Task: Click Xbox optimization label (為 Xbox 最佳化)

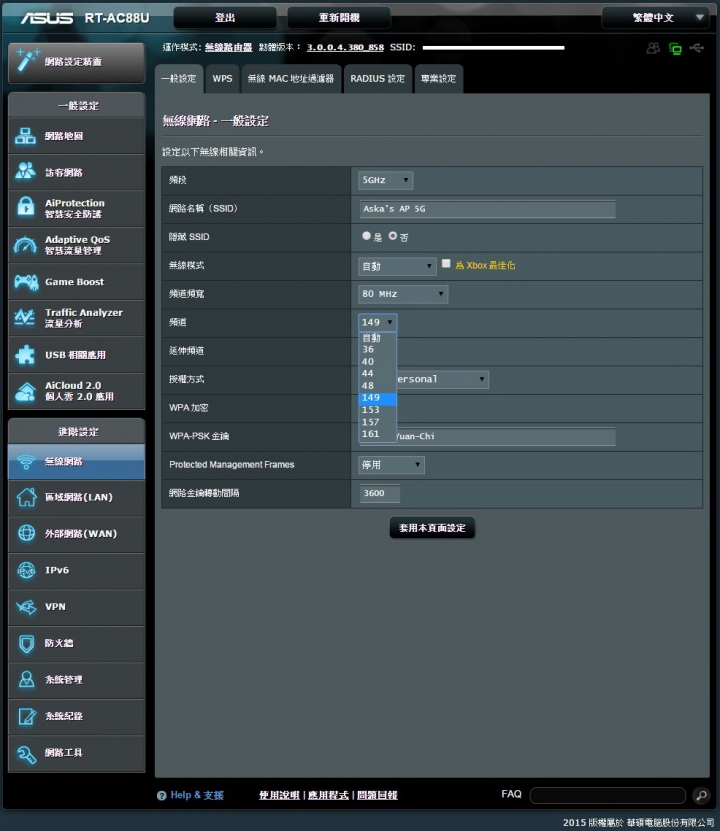Action: tap(485, 266)
